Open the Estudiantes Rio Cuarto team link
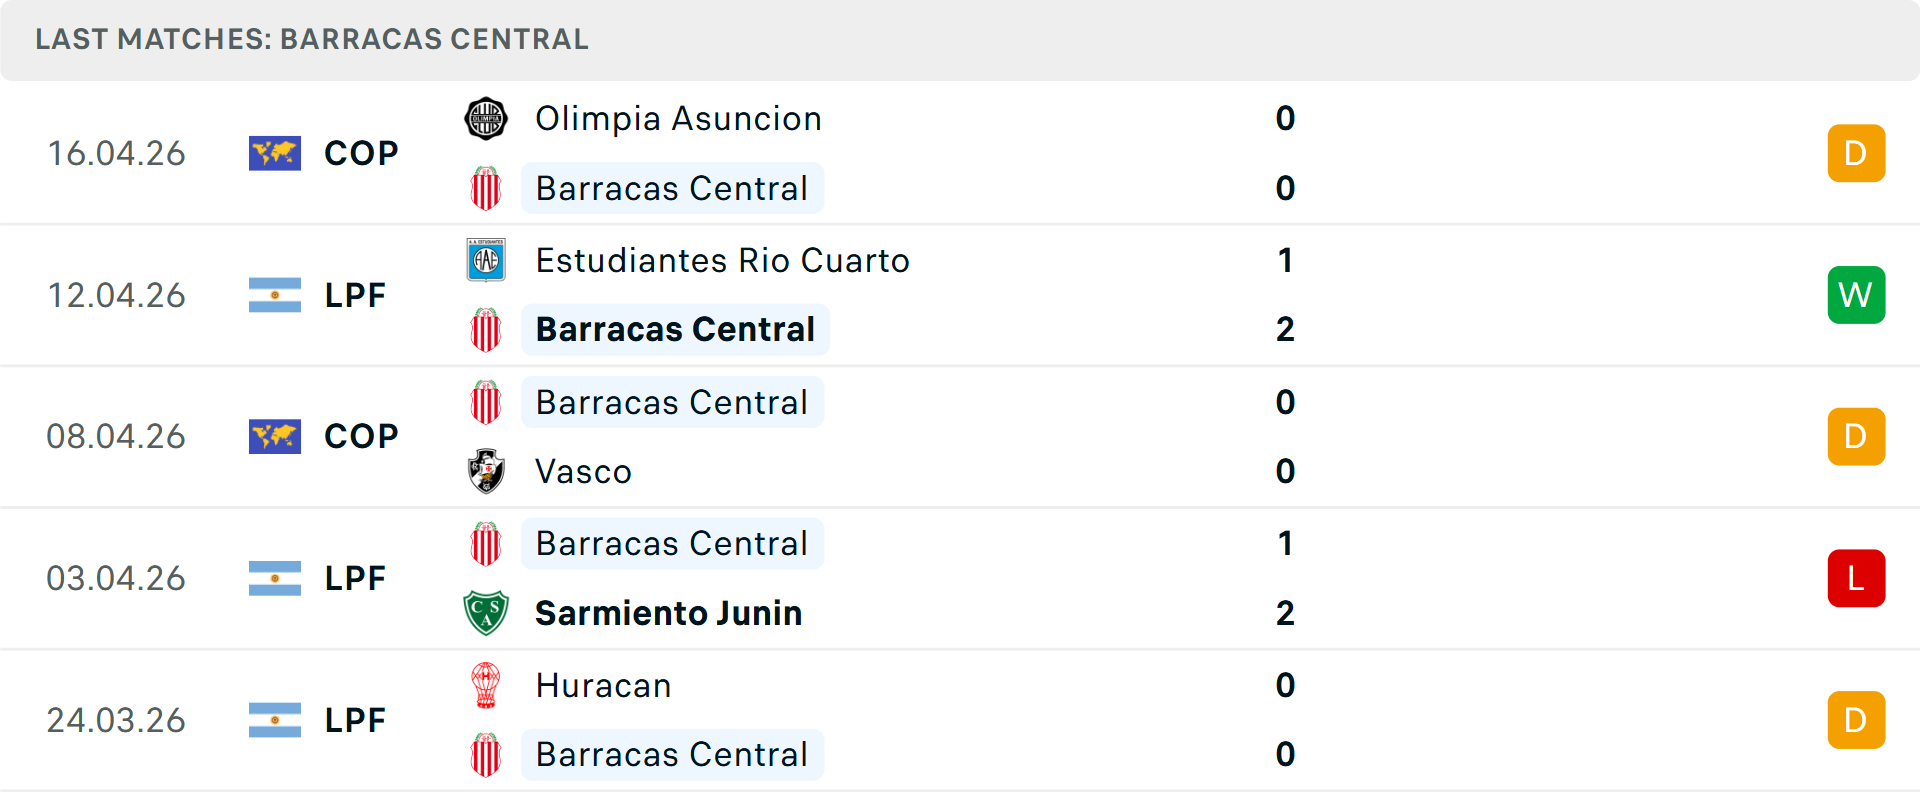1920x792 pixels. pos(722,260)
